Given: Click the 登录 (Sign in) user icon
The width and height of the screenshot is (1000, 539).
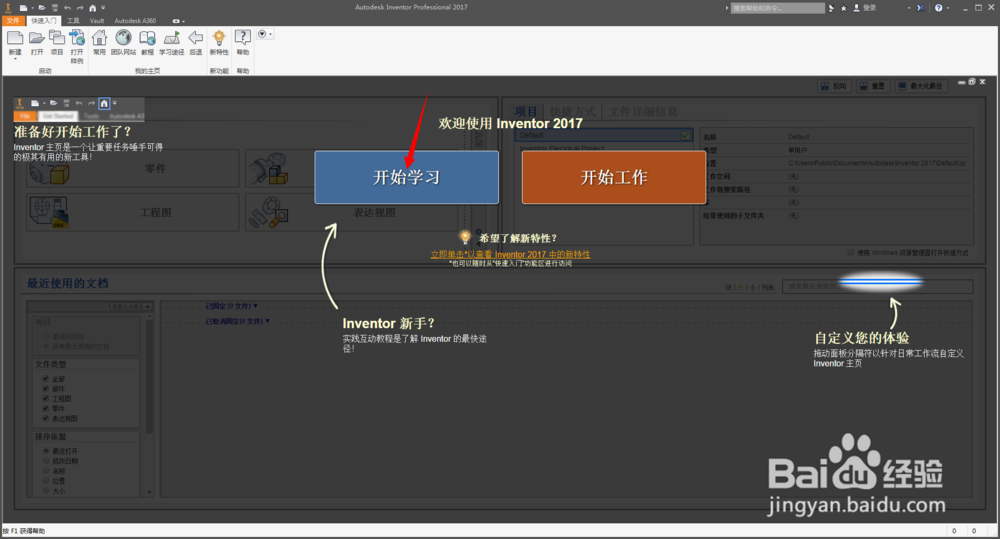Looking at the screenshot, I should pos(857,8).
